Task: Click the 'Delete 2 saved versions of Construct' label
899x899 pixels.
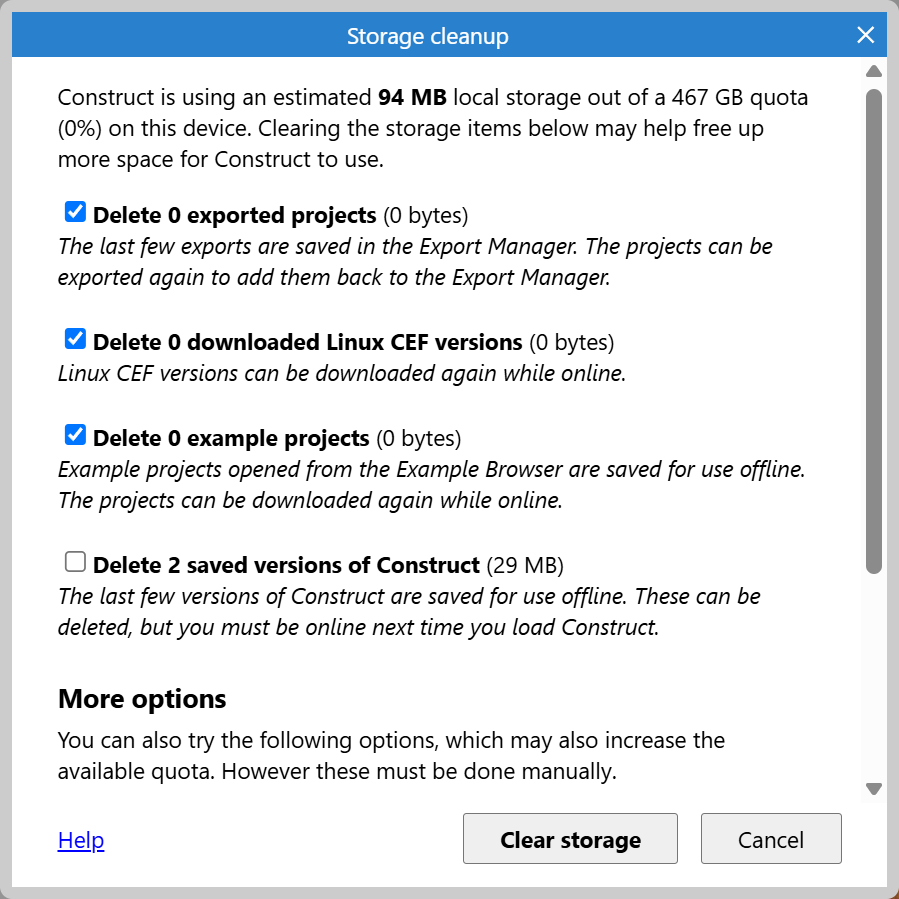Action: coord(286,565)
